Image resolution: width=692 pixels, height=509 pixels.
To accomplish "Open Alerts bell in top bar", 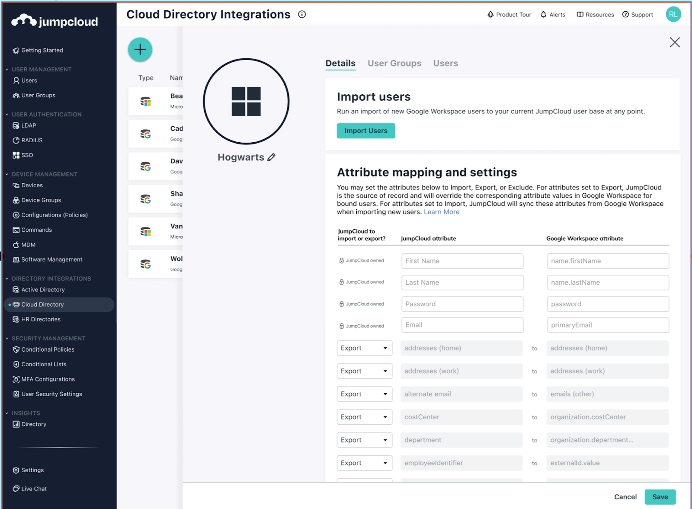I will [552, 15].
